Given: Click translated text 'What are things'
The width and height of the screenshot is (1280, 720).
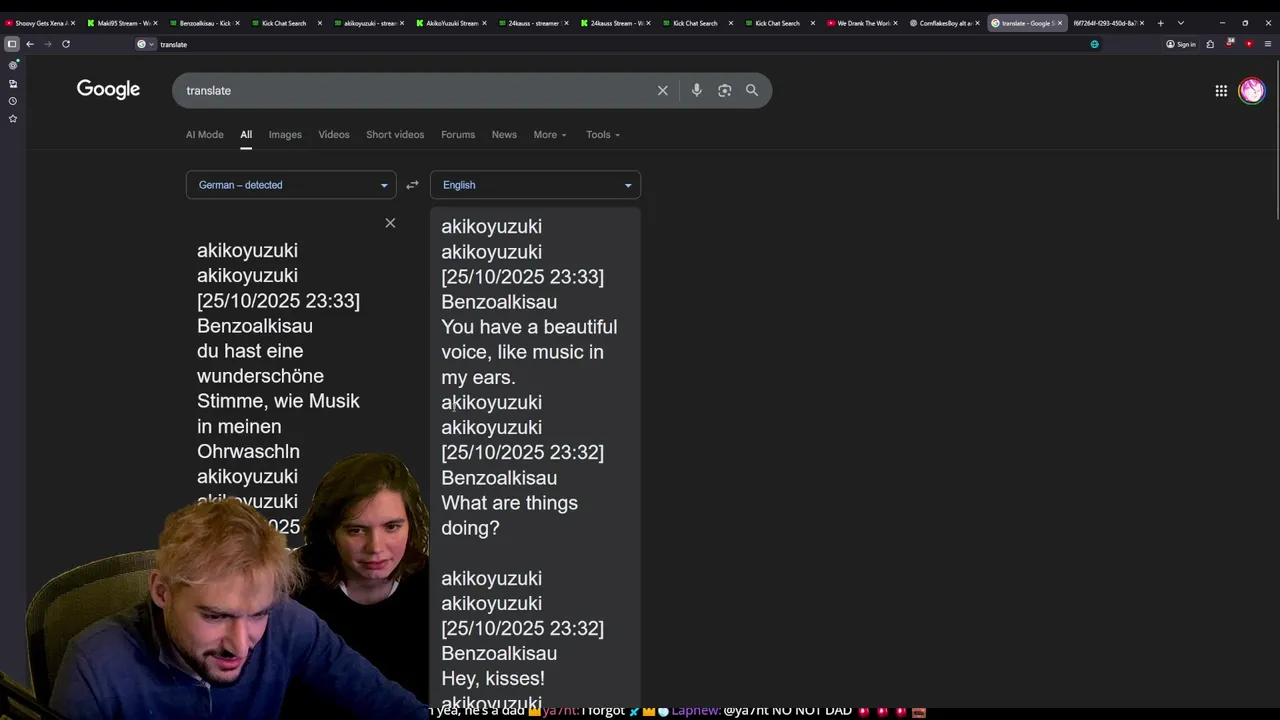Looking at the screenshot, I should pos(509,503).
